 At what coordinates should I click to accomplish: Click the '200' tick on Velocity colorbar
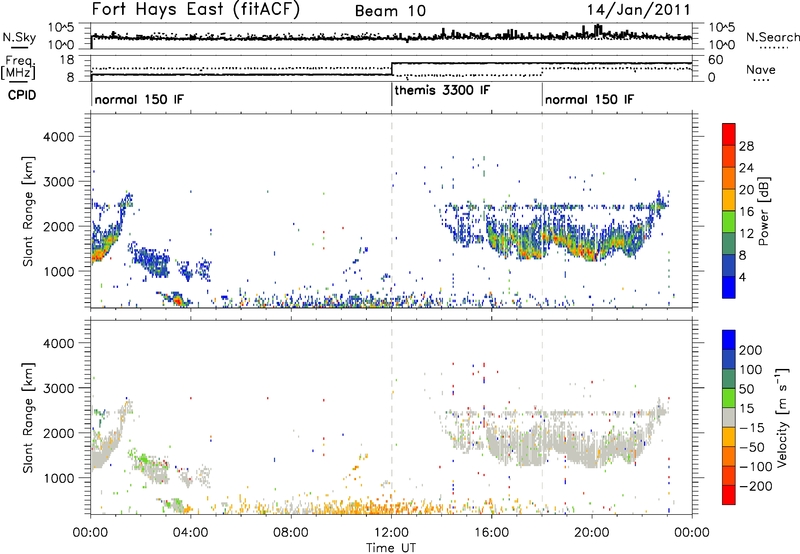tap(751, 350)
